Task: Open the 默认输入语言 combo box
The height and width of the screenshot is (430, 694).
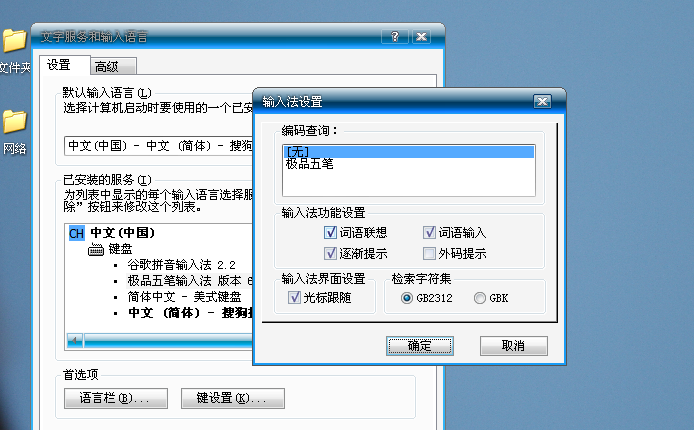Action: pos(158,146)
